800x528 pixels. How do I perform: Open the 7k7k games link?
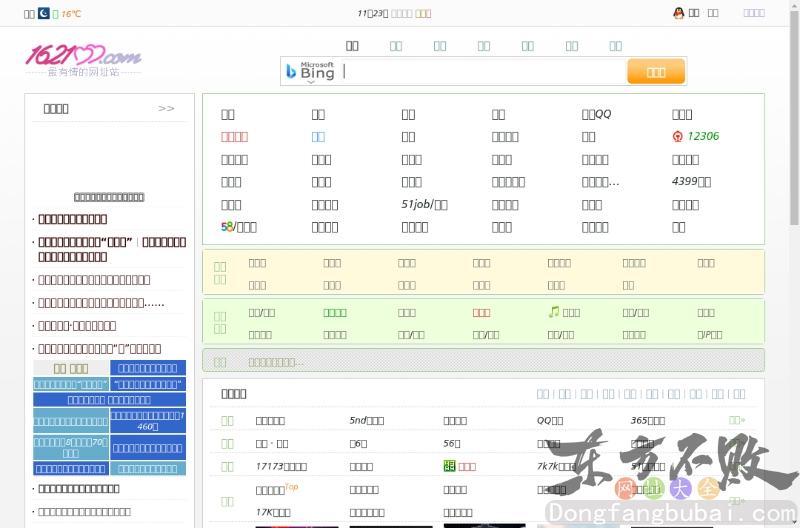click(562, 466)
